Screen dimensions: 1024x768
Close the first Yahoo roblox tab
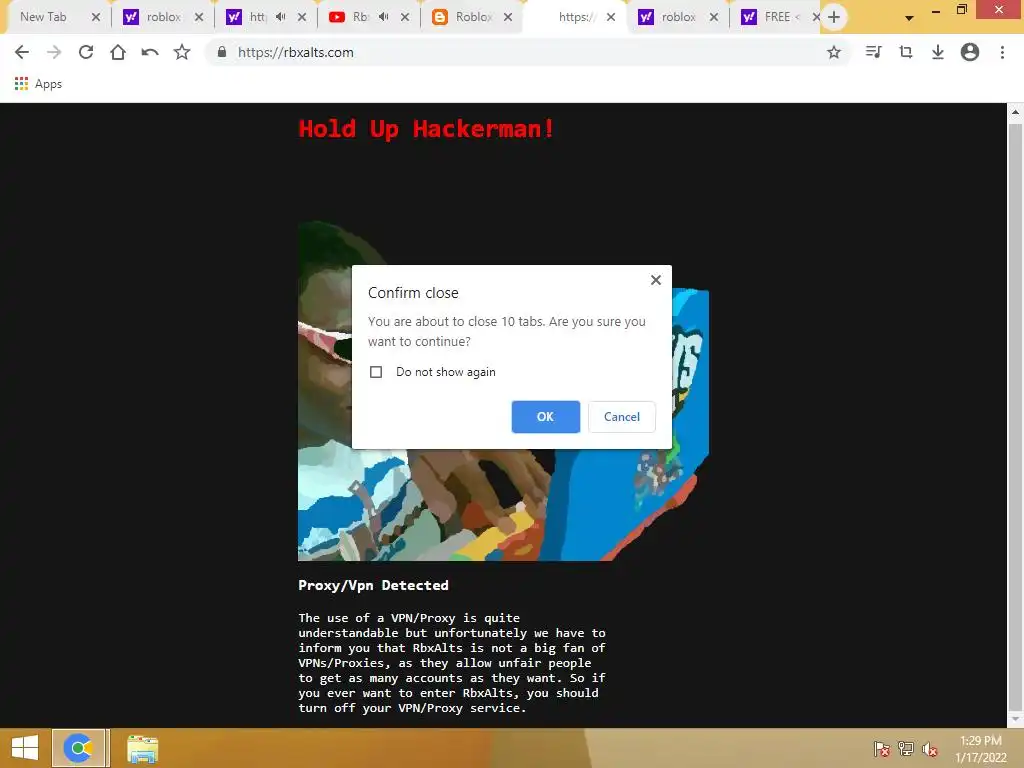(199, 17)
